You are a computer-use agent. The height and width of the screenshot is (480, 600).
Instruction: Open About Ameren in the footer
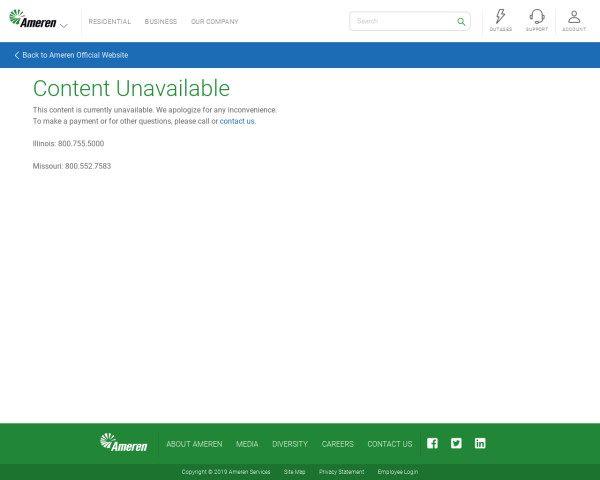[194, 444]
